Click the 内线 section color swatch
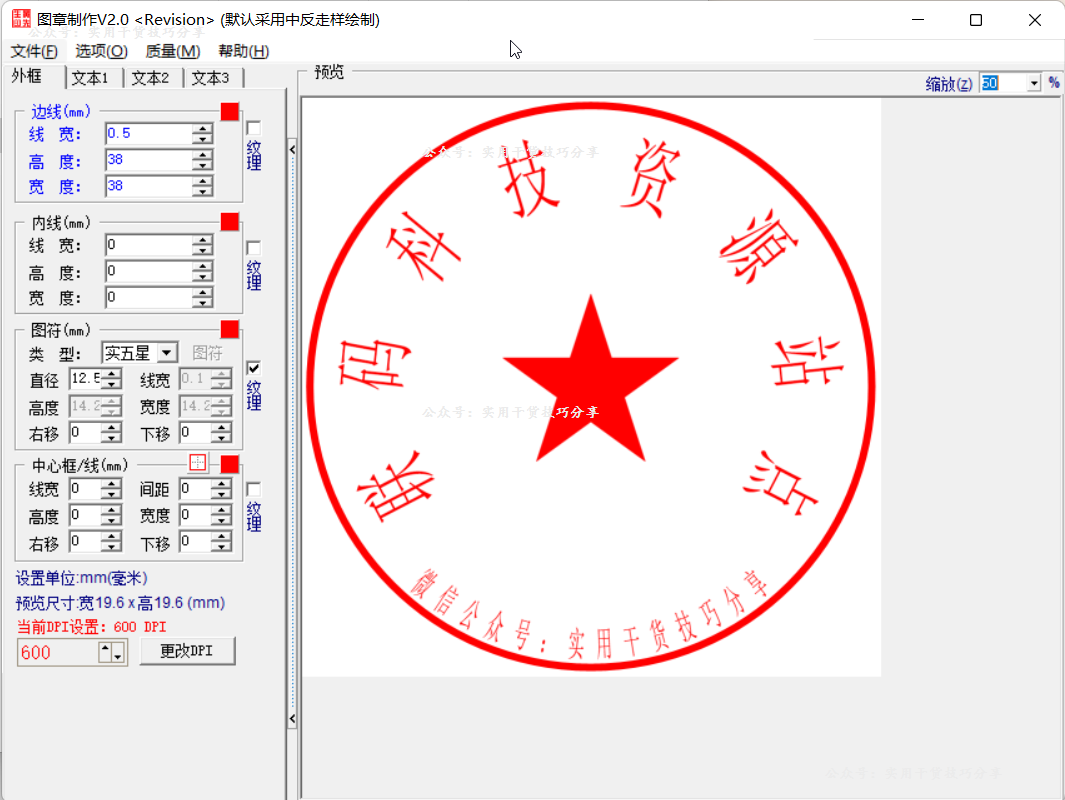This screenshot has width=1065, height=800. pyautogui.click(x=229, y=221)
